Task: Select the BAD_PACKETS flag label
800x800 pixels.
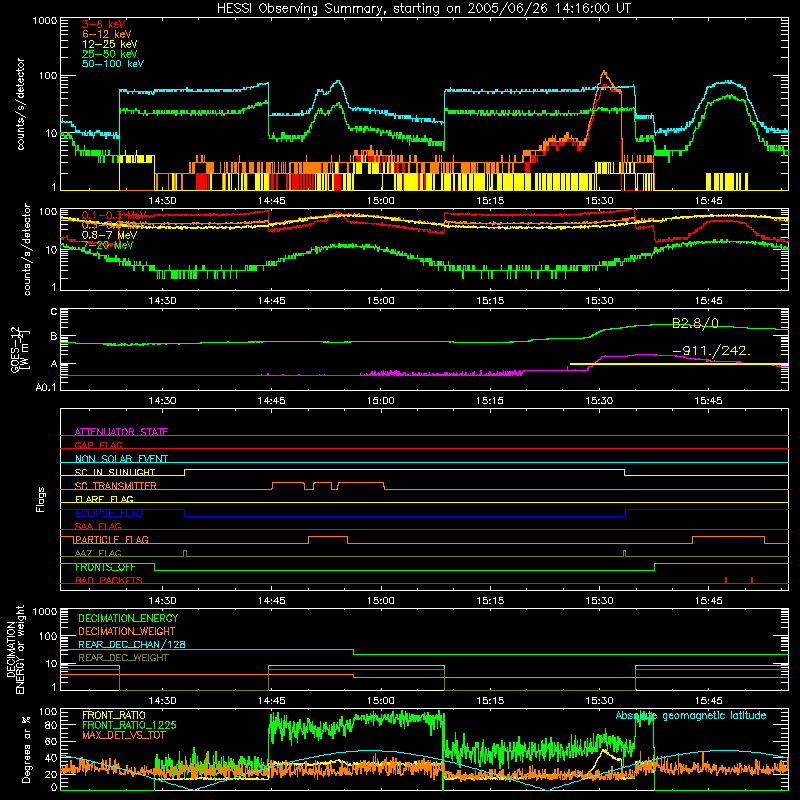Action: [109, 580]
